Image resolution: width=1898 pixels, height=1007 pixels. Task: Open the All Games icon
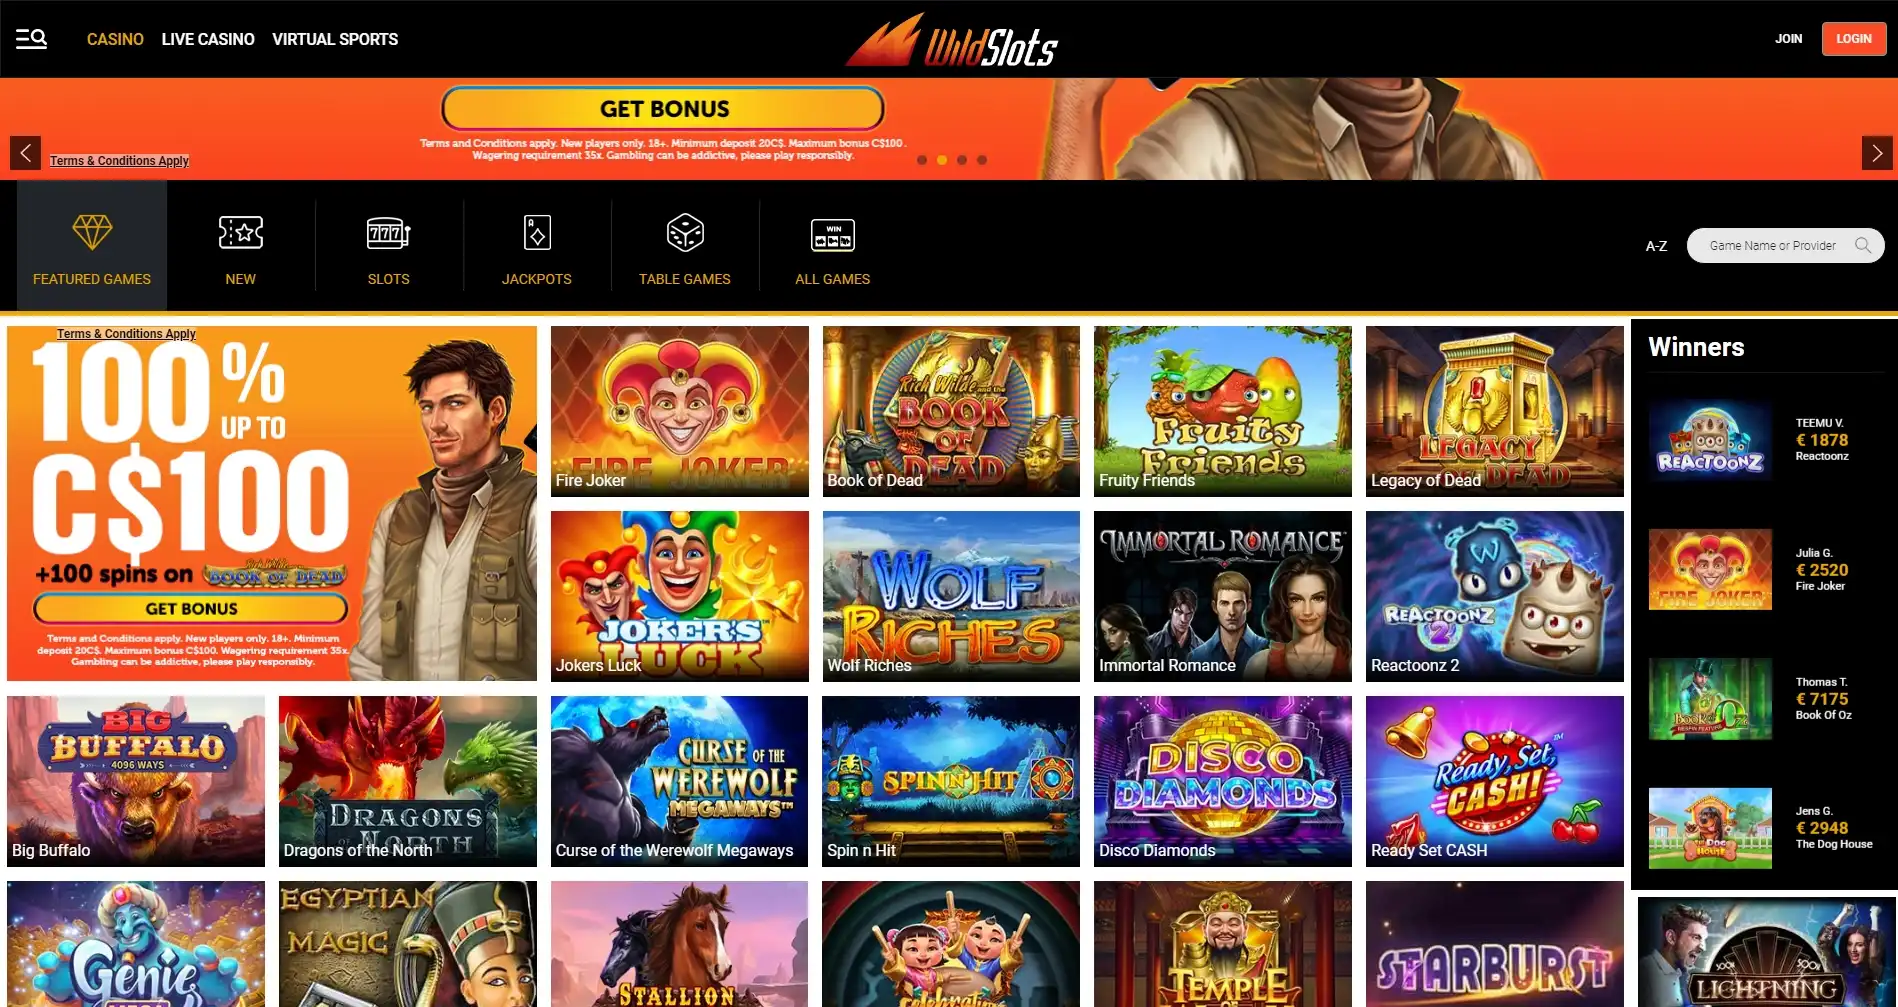[833, 235]
